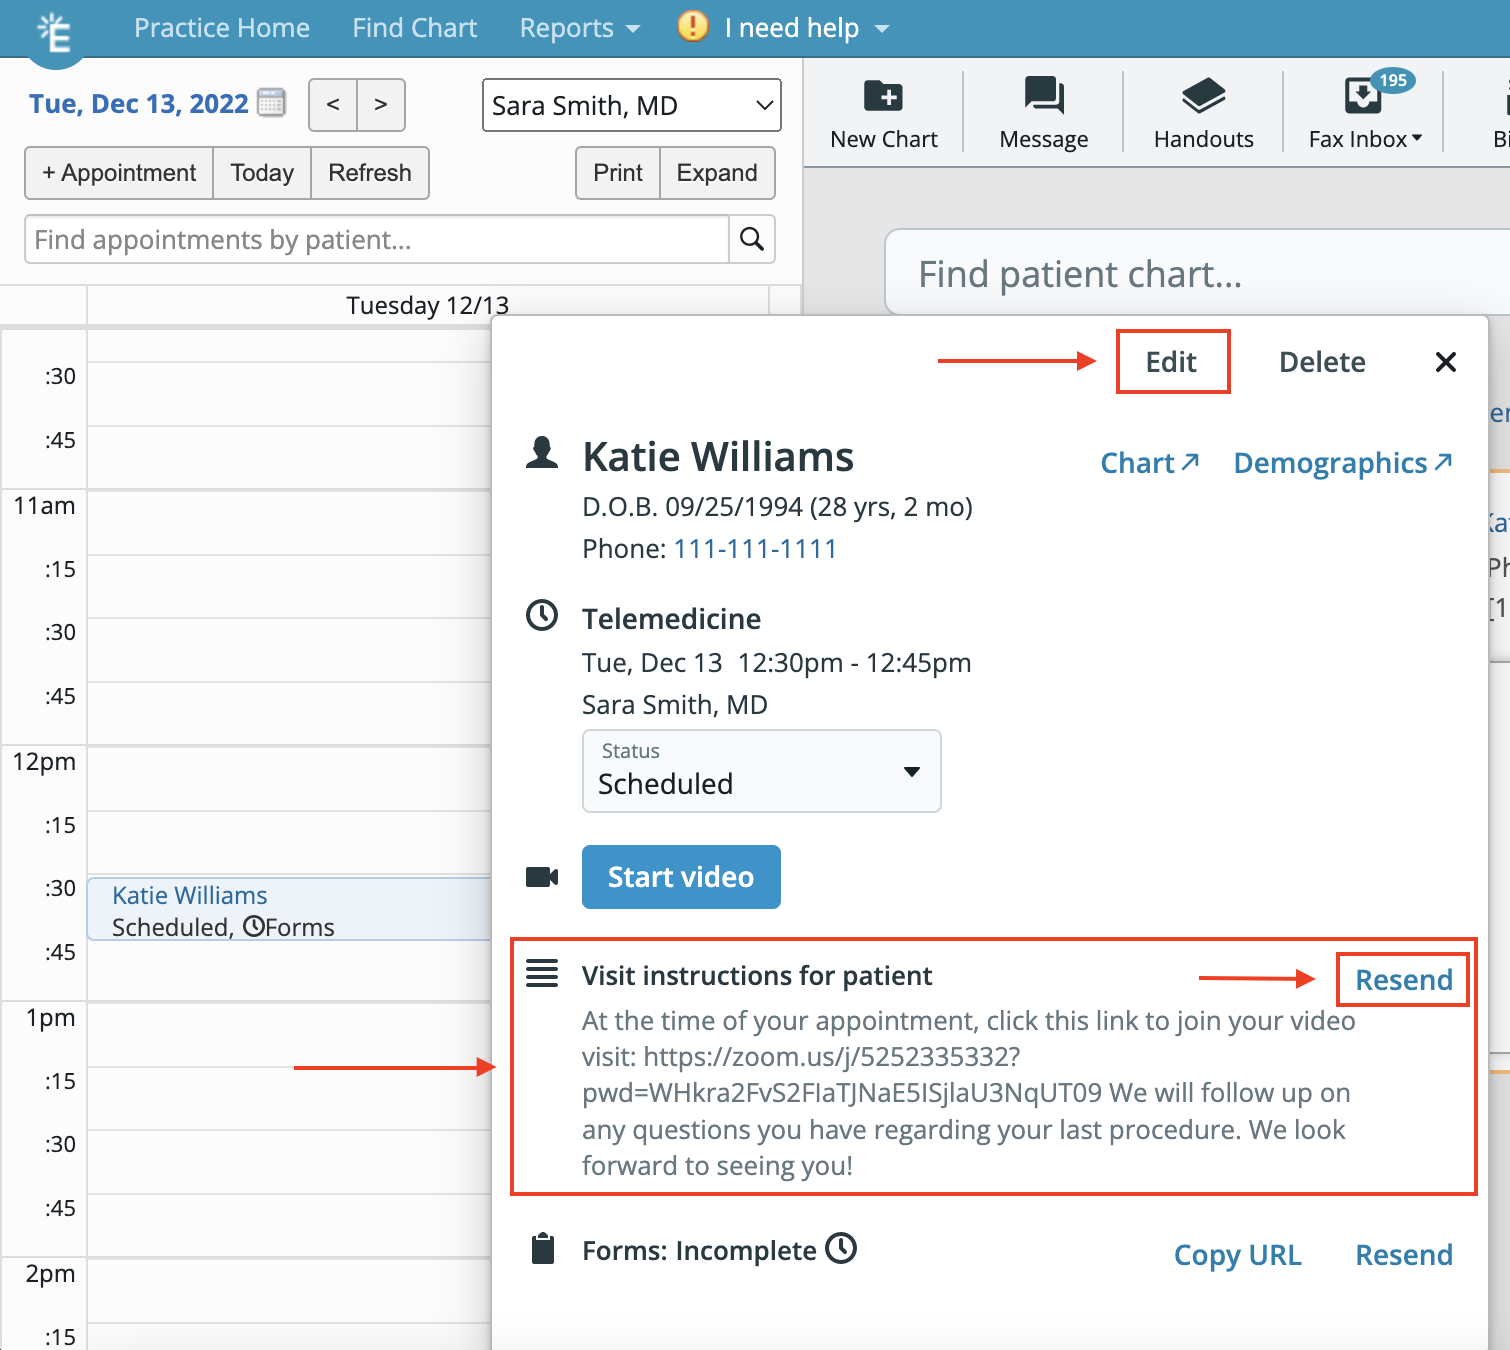Click the clock icon beside Telemedicine

(542, 616)
